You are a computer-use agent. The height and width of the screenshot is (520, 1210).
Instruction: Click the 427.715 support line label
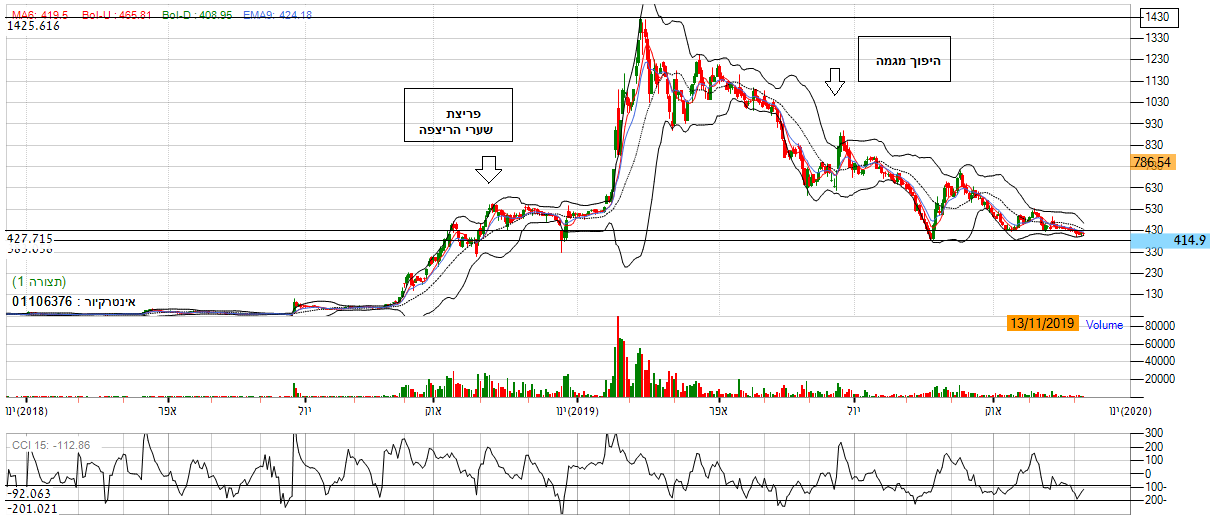(x=30, y=239)
